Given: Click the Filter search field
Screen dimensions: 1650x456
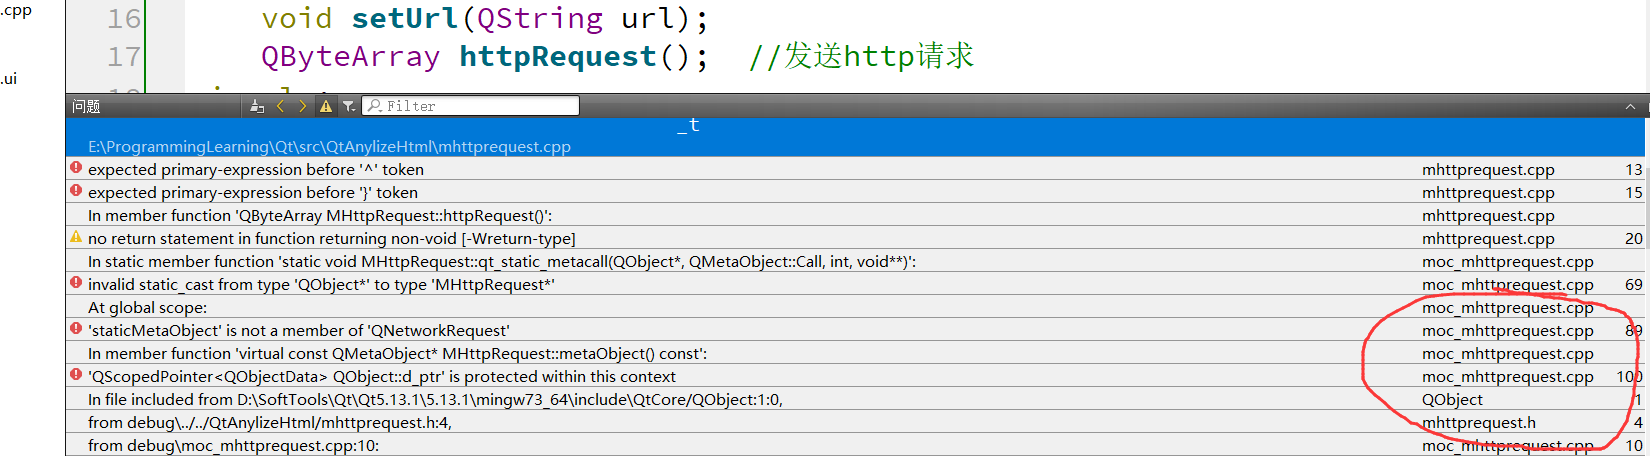Looking at the screenshot, I should (x=470, y=106).
